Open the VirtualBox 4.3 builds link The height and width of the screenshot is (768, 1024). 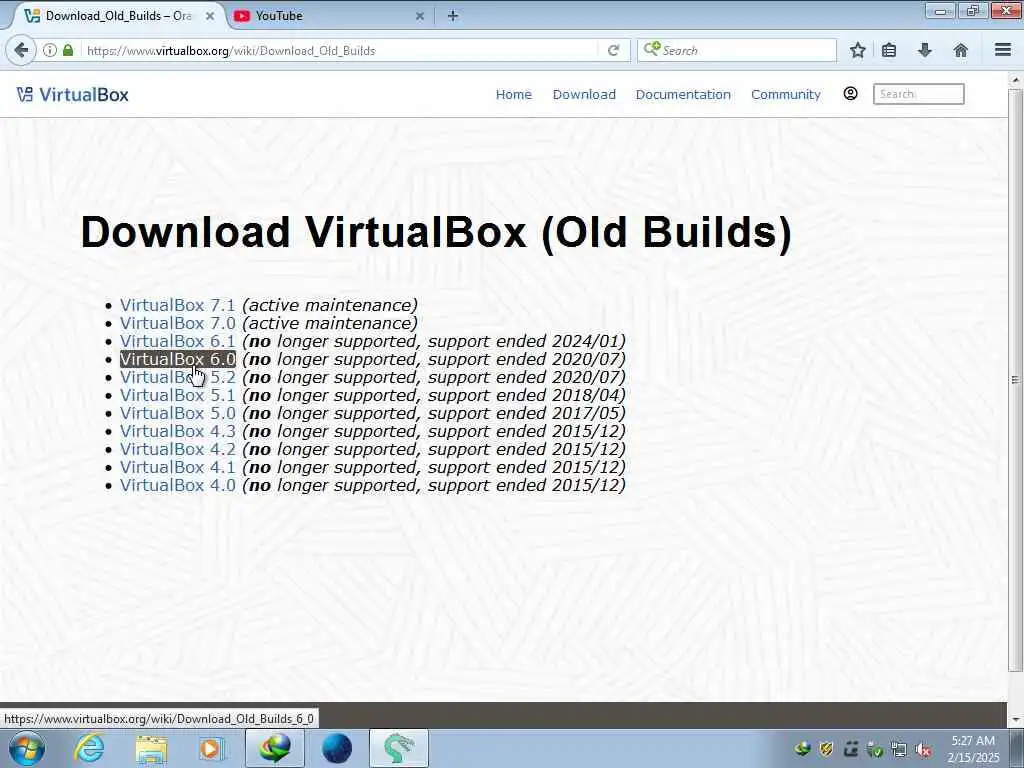tap(177, 431)
